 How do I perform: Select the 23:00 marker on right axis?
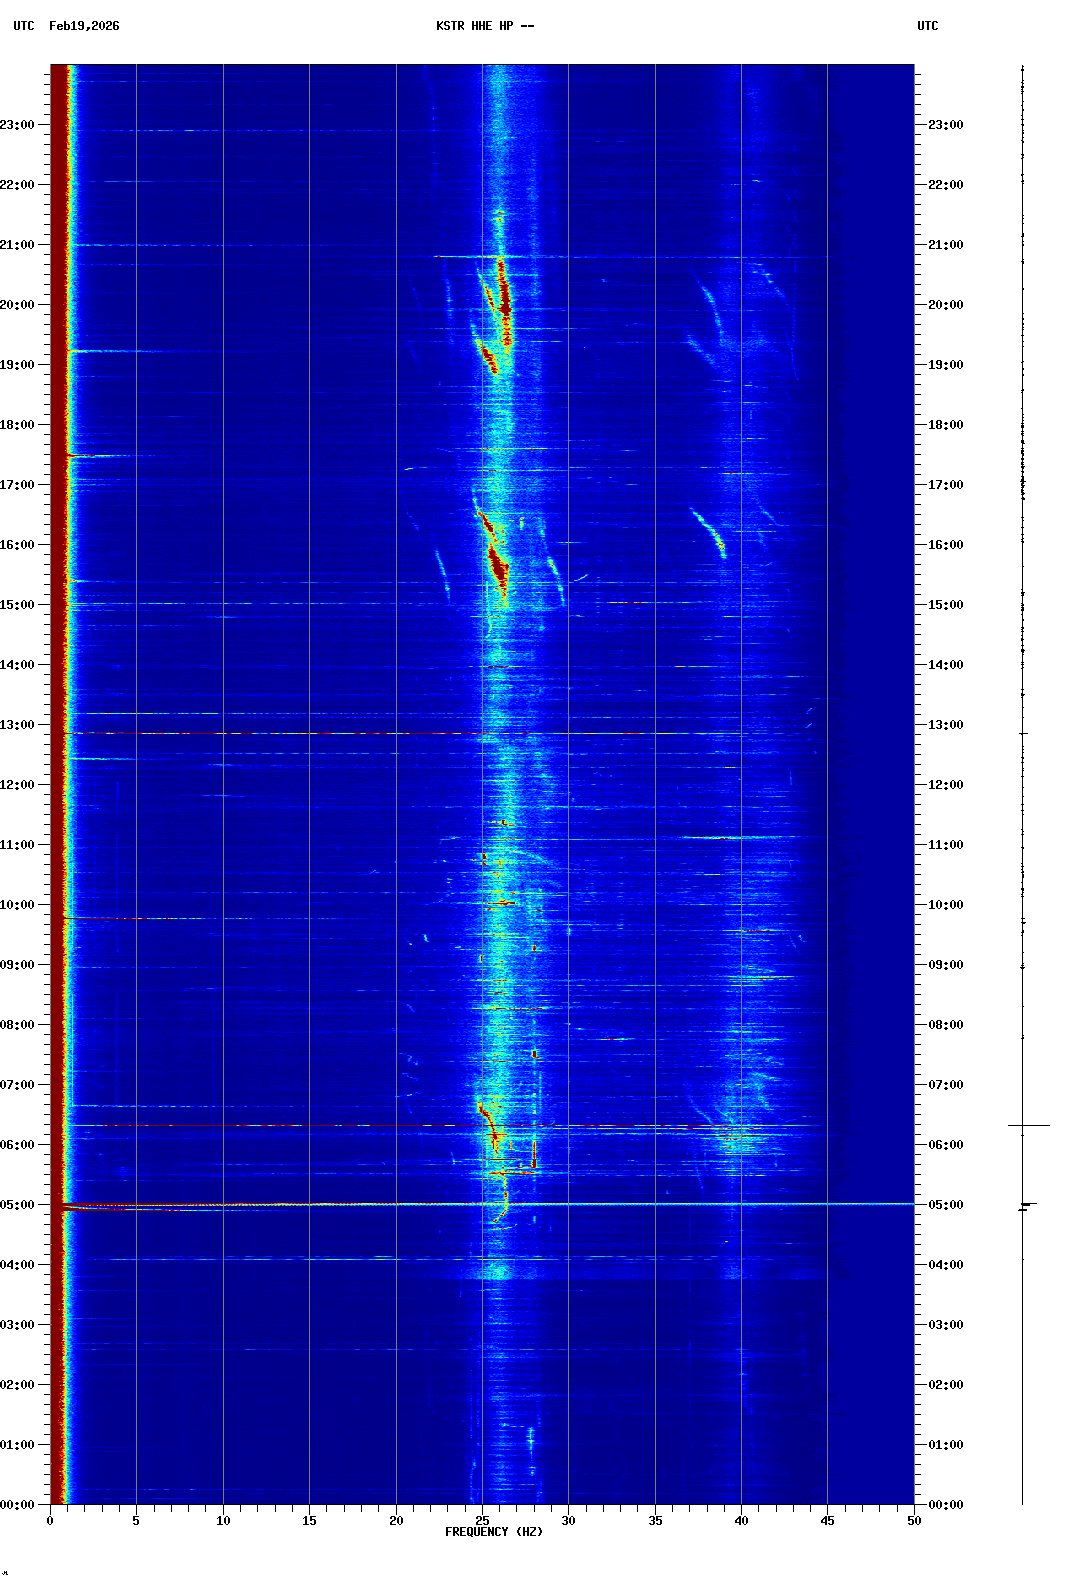point(945,125)
